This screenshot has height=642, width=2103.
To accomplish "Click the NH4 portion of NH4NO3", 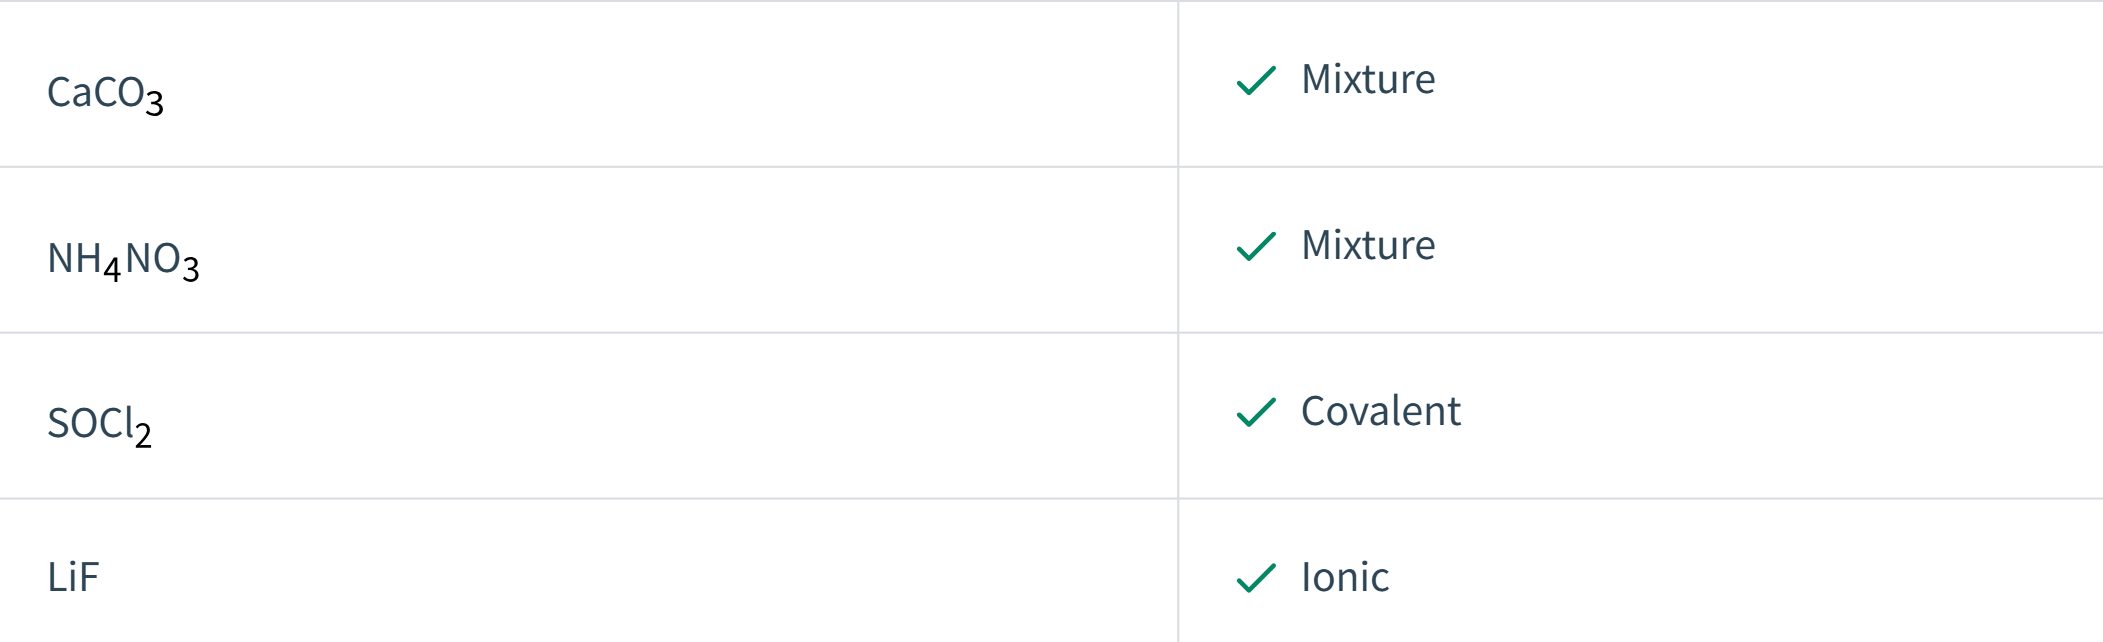I will tap(84, 262).
